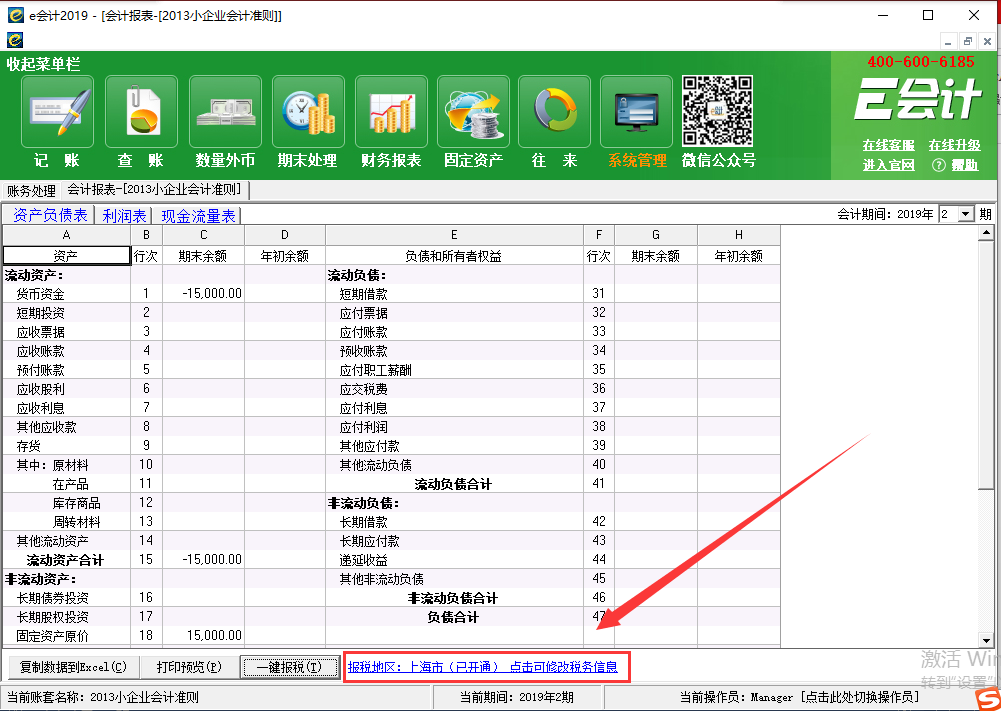1001x711 pixels.
Task: Open the 进入官网 link
Action: click(x=888, y=165)
